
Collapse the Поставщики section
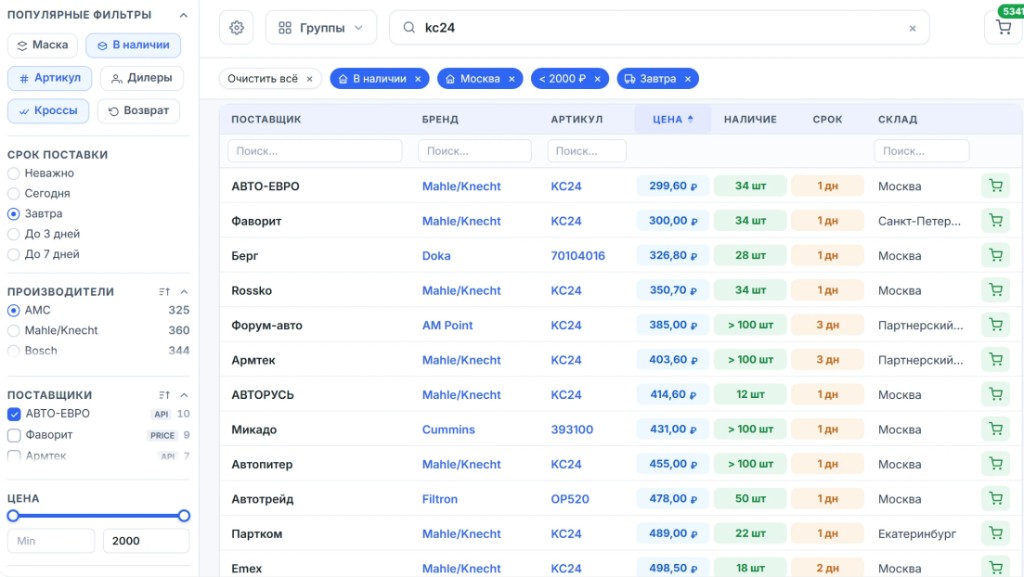click(184, 395)
